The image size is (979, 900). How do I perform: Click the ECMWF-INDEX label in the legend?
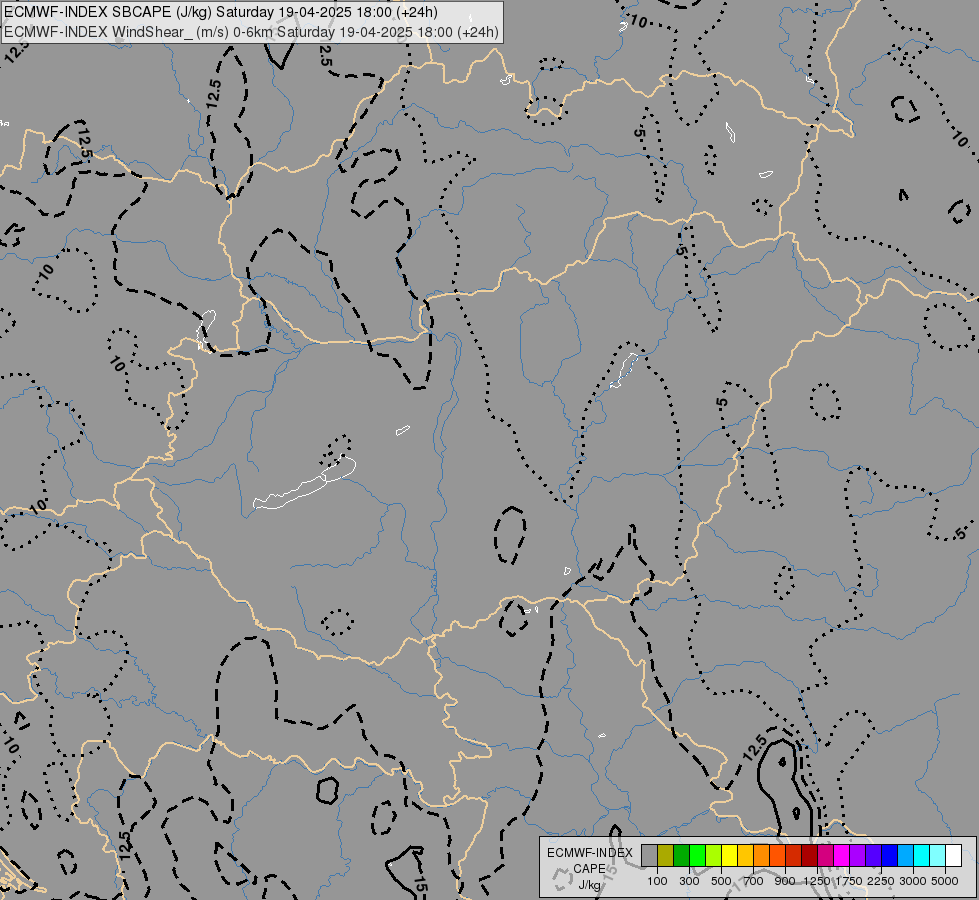590,853
